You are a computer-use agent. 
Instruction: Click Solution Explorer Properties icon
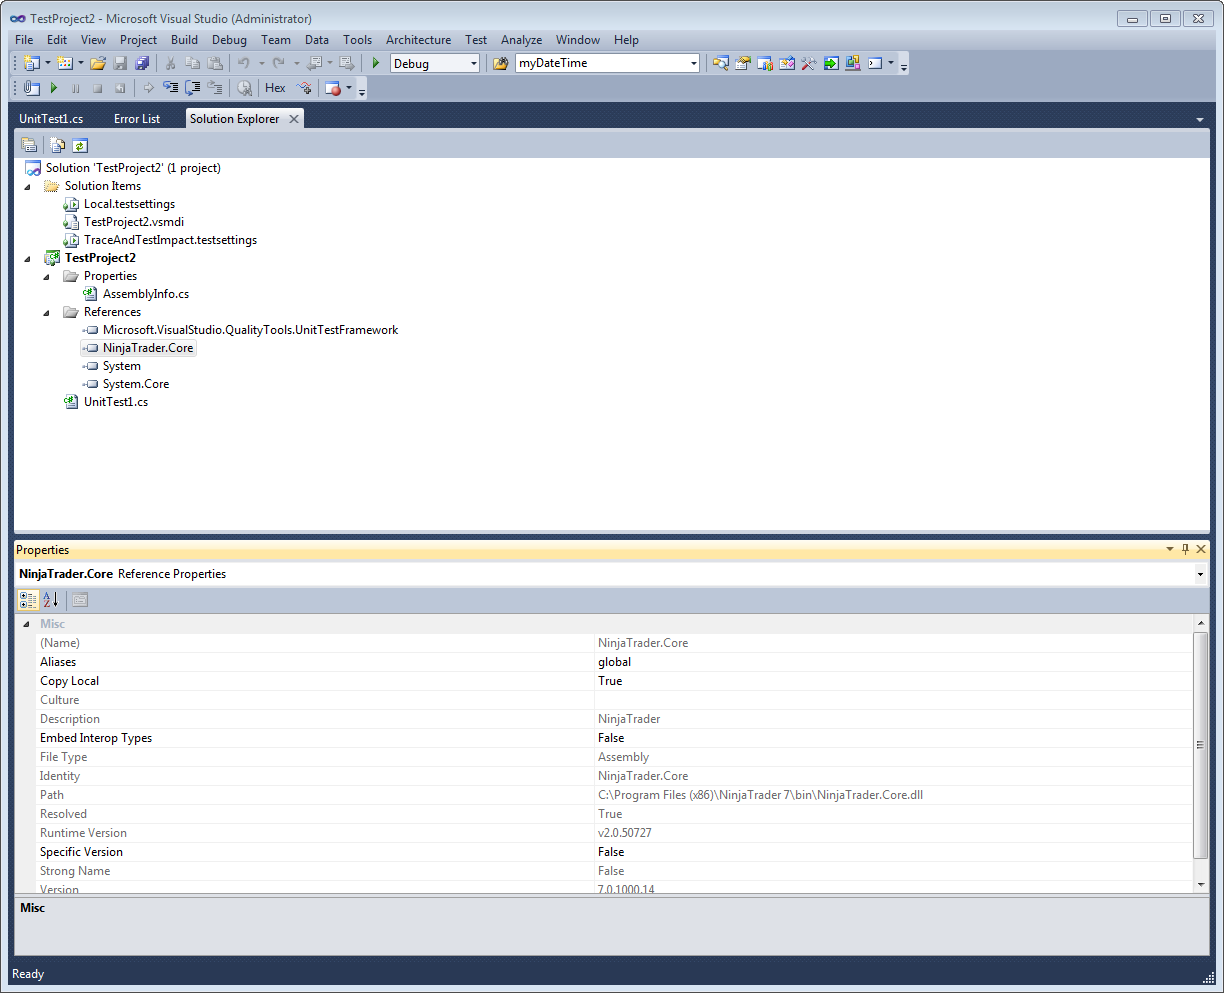point(29,145)
